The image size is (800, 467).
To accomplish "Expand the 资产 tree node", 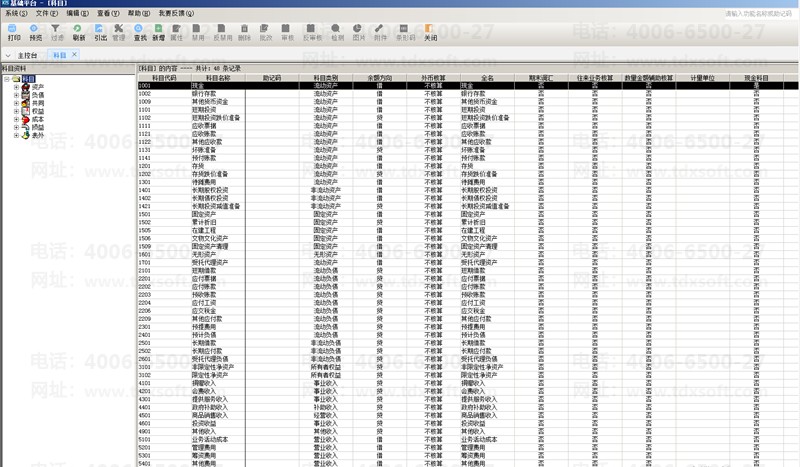I will click(x=16, y=87).
